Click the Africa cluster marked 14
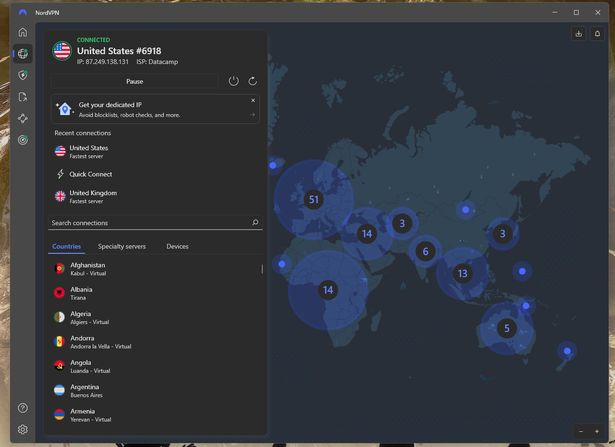 tap(328, 290)
